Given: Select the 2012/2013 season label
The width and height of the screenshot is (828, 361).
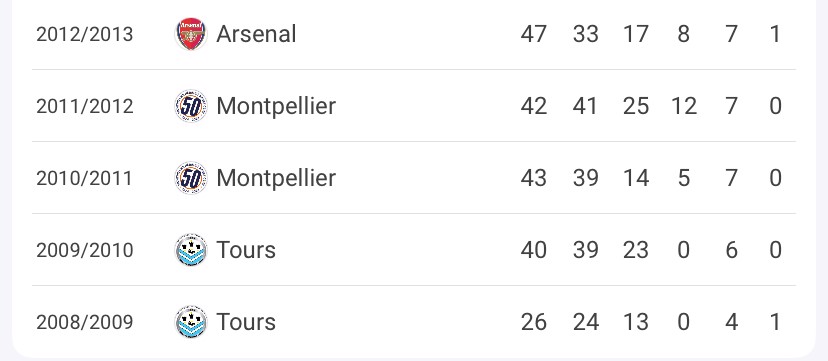Looking at the screenshot, I should click(84, 34).
